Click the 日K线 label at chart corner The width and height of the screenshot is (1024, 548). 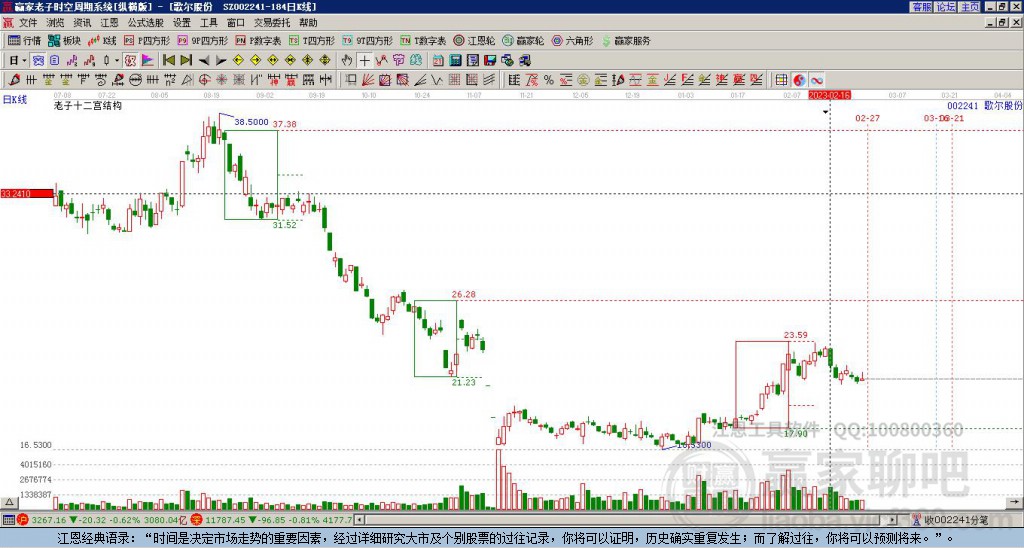click(x=14, y=99)
